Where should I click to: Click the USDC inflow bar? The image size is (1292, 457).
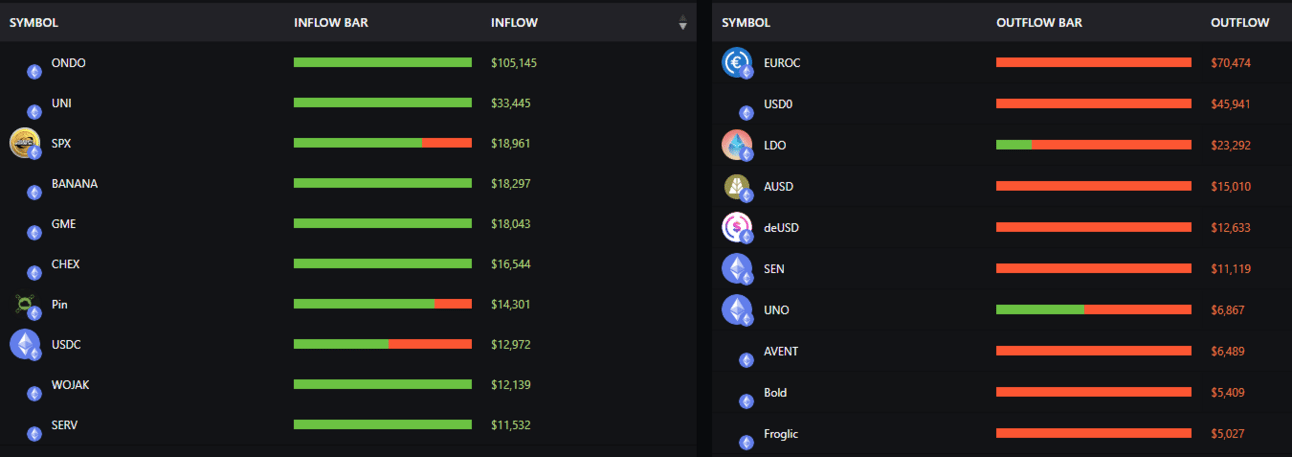point(383,344)
